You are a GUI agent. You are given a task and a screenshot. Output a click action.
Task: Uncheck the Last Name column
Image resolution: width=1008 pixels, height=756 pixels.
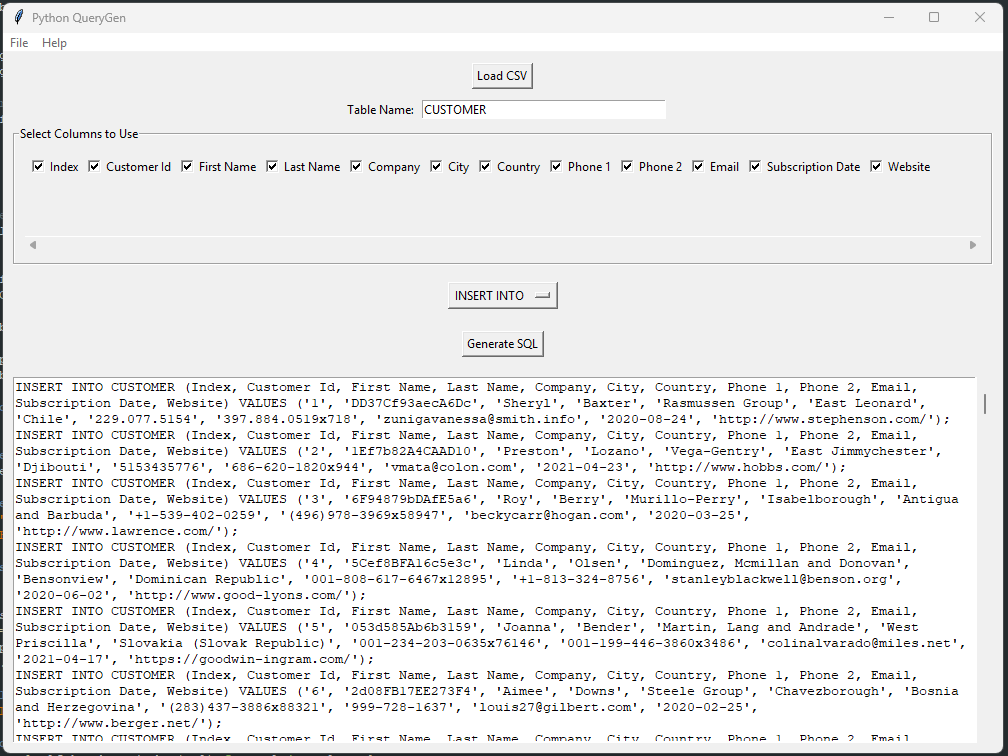tap(272, 166)
